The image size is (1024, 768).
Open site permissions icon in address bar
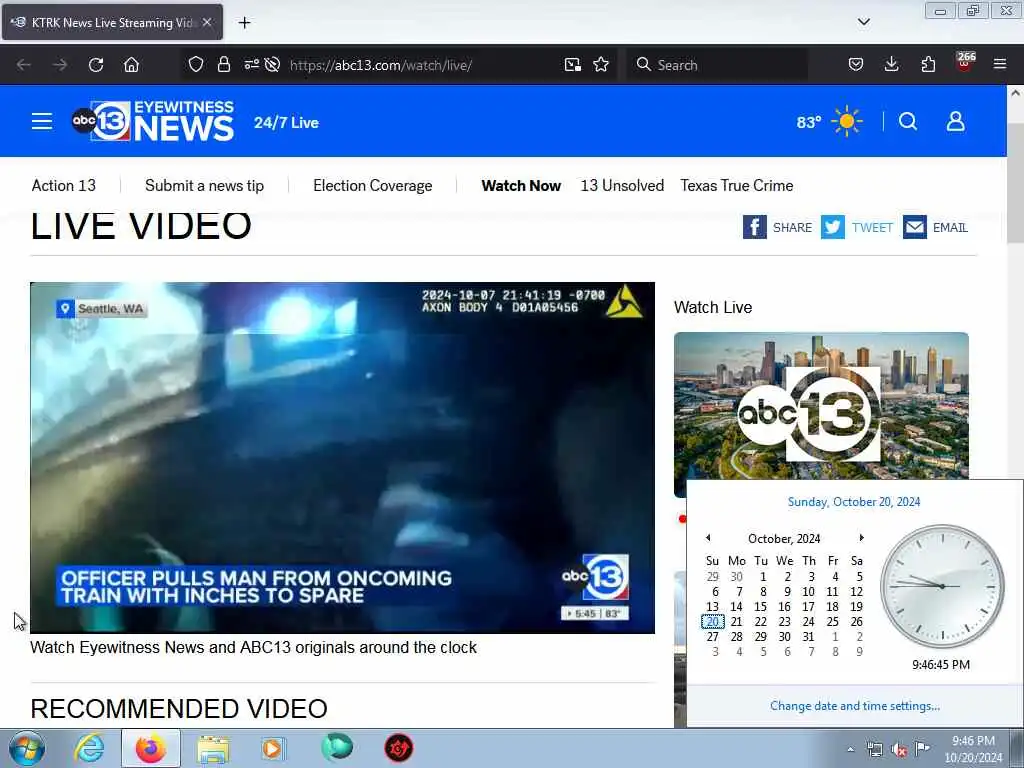(x=251, y=64)
